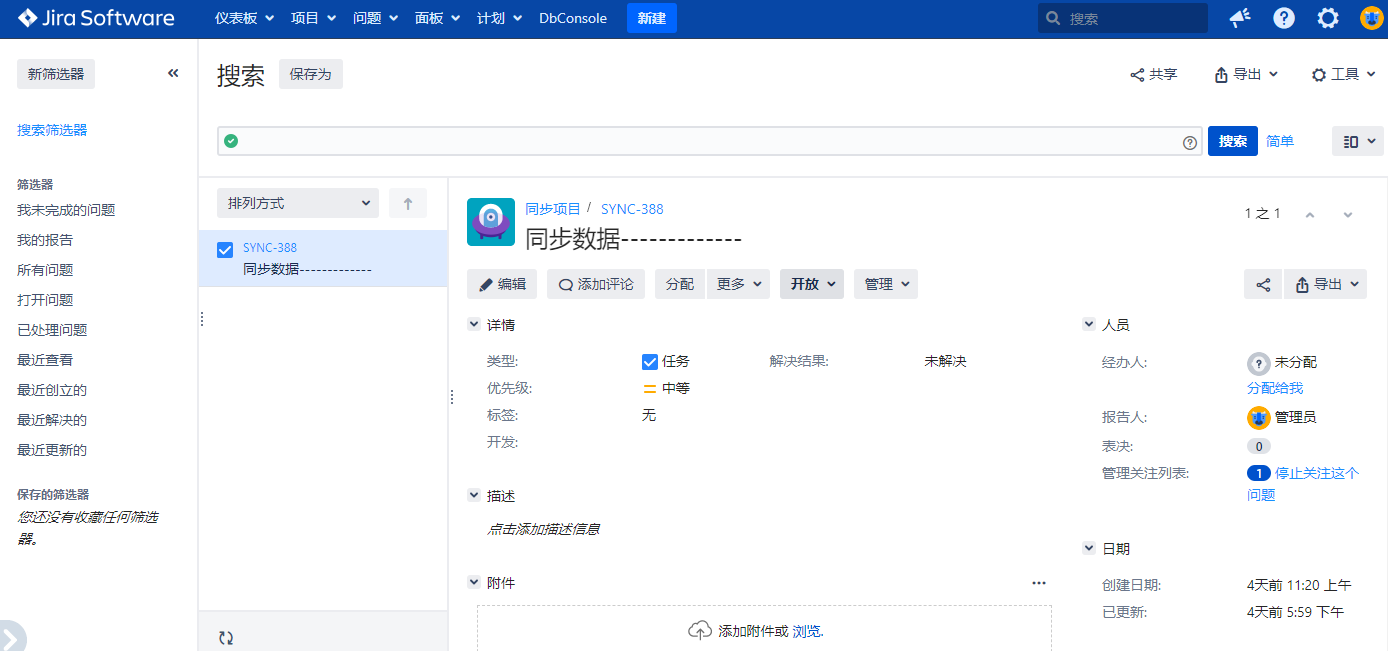Open the 开放 status dropdown
The height and width of the screenshot is (651, 1388).
[811, 284]
